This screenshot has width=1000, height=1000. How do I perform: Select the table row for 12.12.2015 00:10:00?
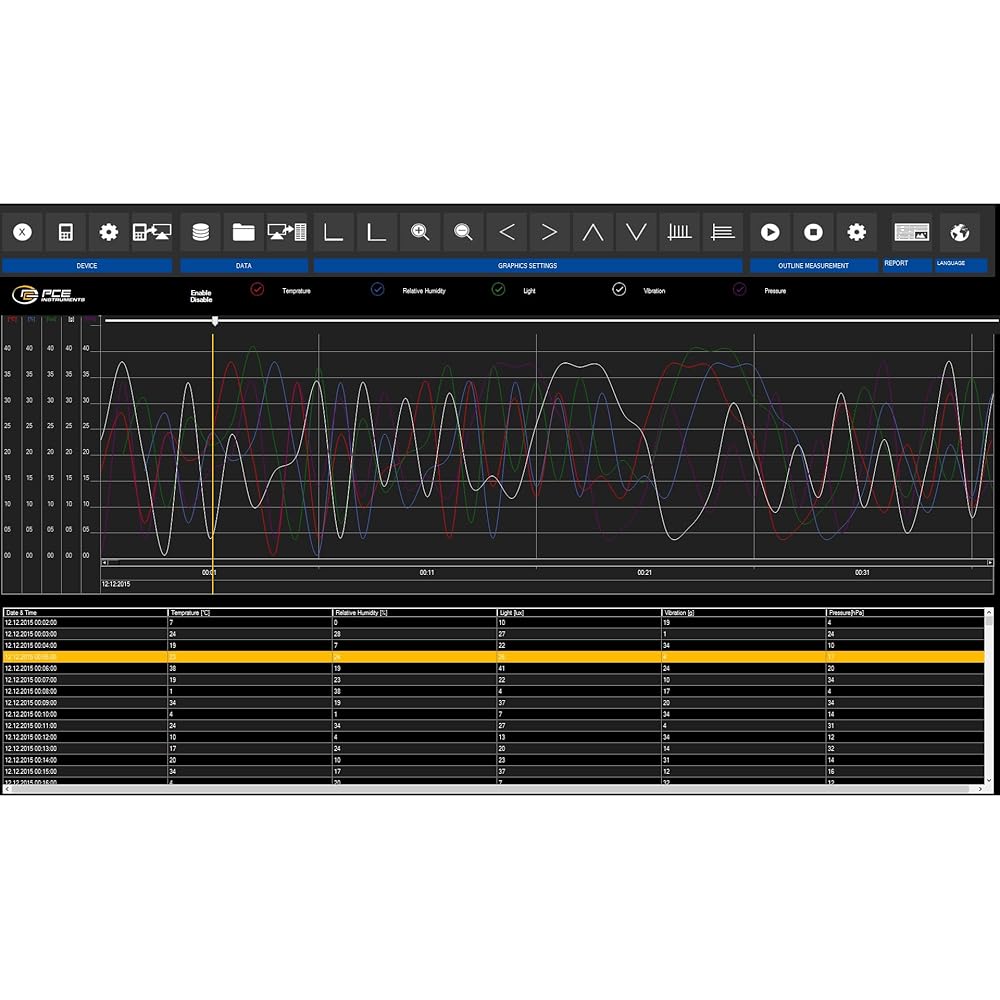84,714
